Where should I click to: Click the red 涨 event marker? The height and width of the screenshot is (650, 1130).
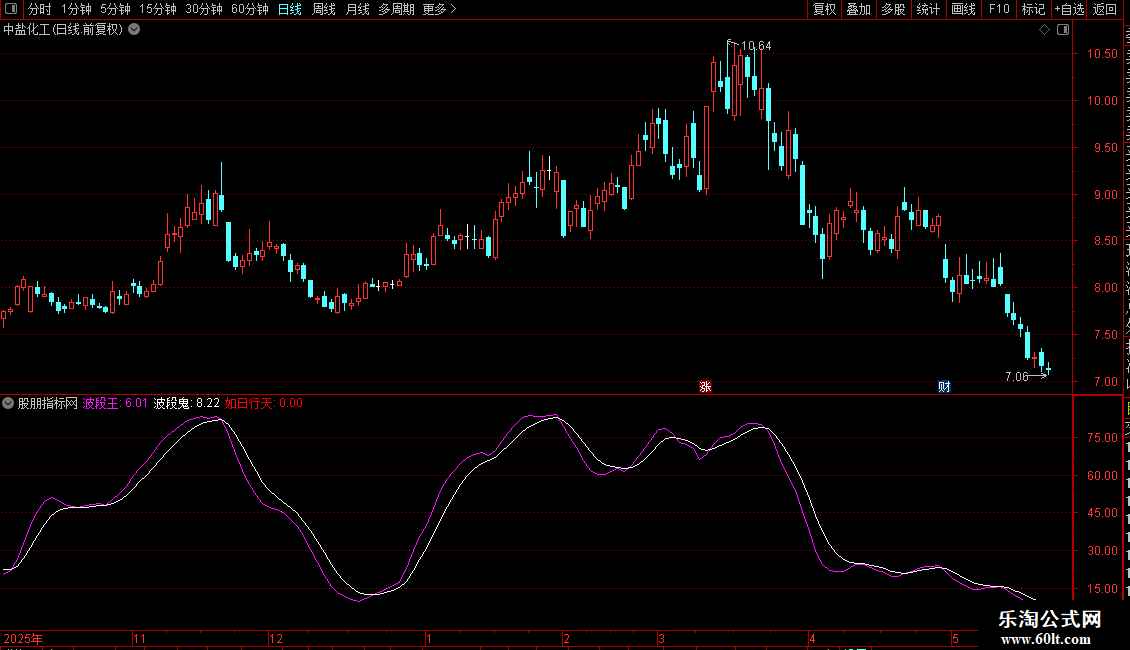tap(705, 387)
